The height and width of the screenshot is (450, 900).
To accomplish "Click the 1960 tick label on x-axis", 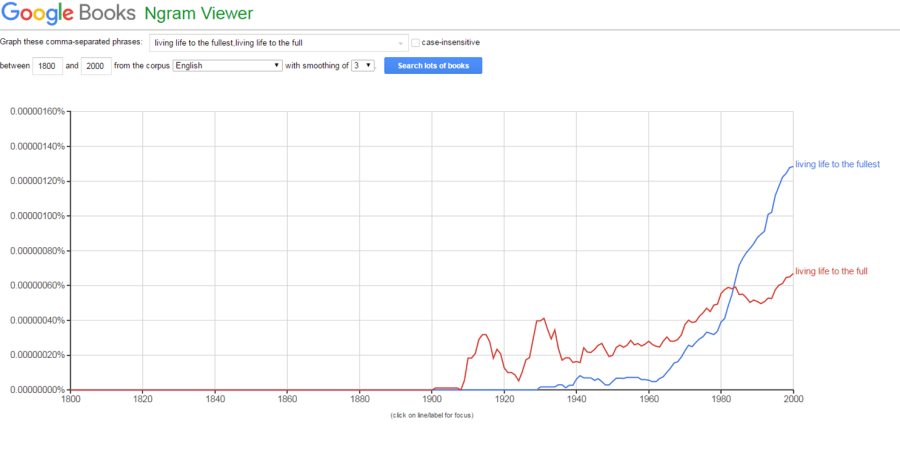I will [x=648, y=400].
